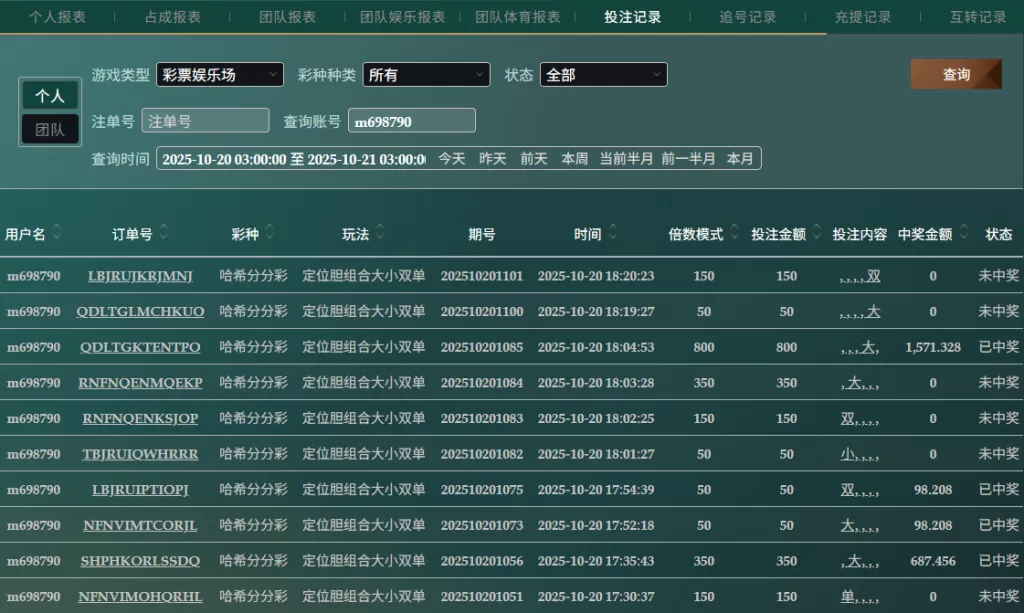Click the 注单号 input field
This screenshot has width=1024, height=613.
(x=205, y=121)
